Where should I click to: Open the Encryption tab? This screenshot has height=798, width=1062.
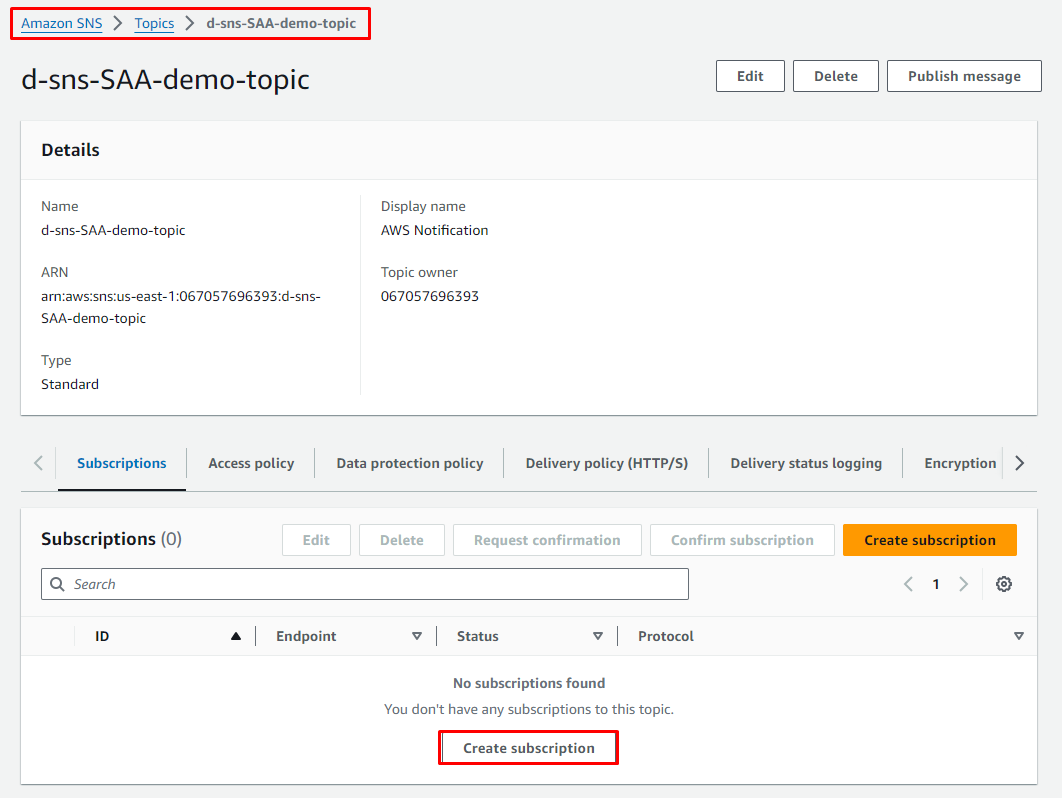pyautogui.click(x=960, y=463)
